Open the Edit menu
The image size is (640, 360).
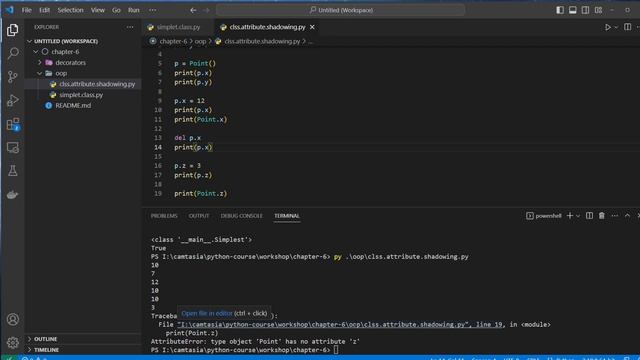coord(44,10)
